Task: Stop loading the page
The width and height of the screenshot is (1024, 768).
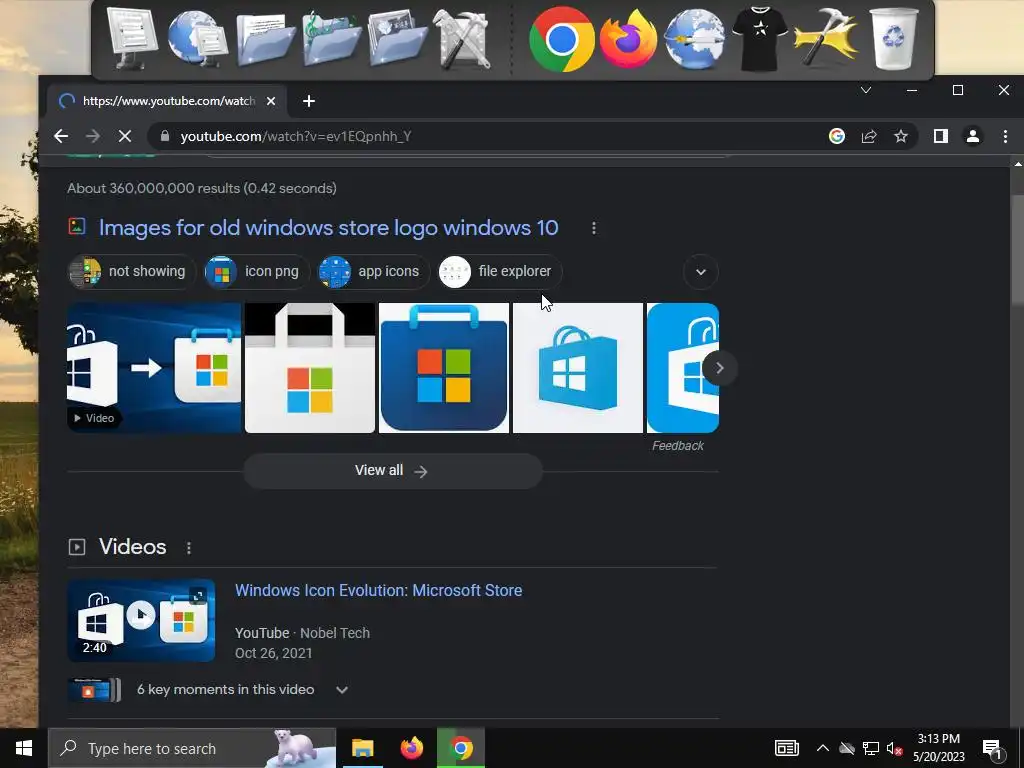Action: (125, 136)
